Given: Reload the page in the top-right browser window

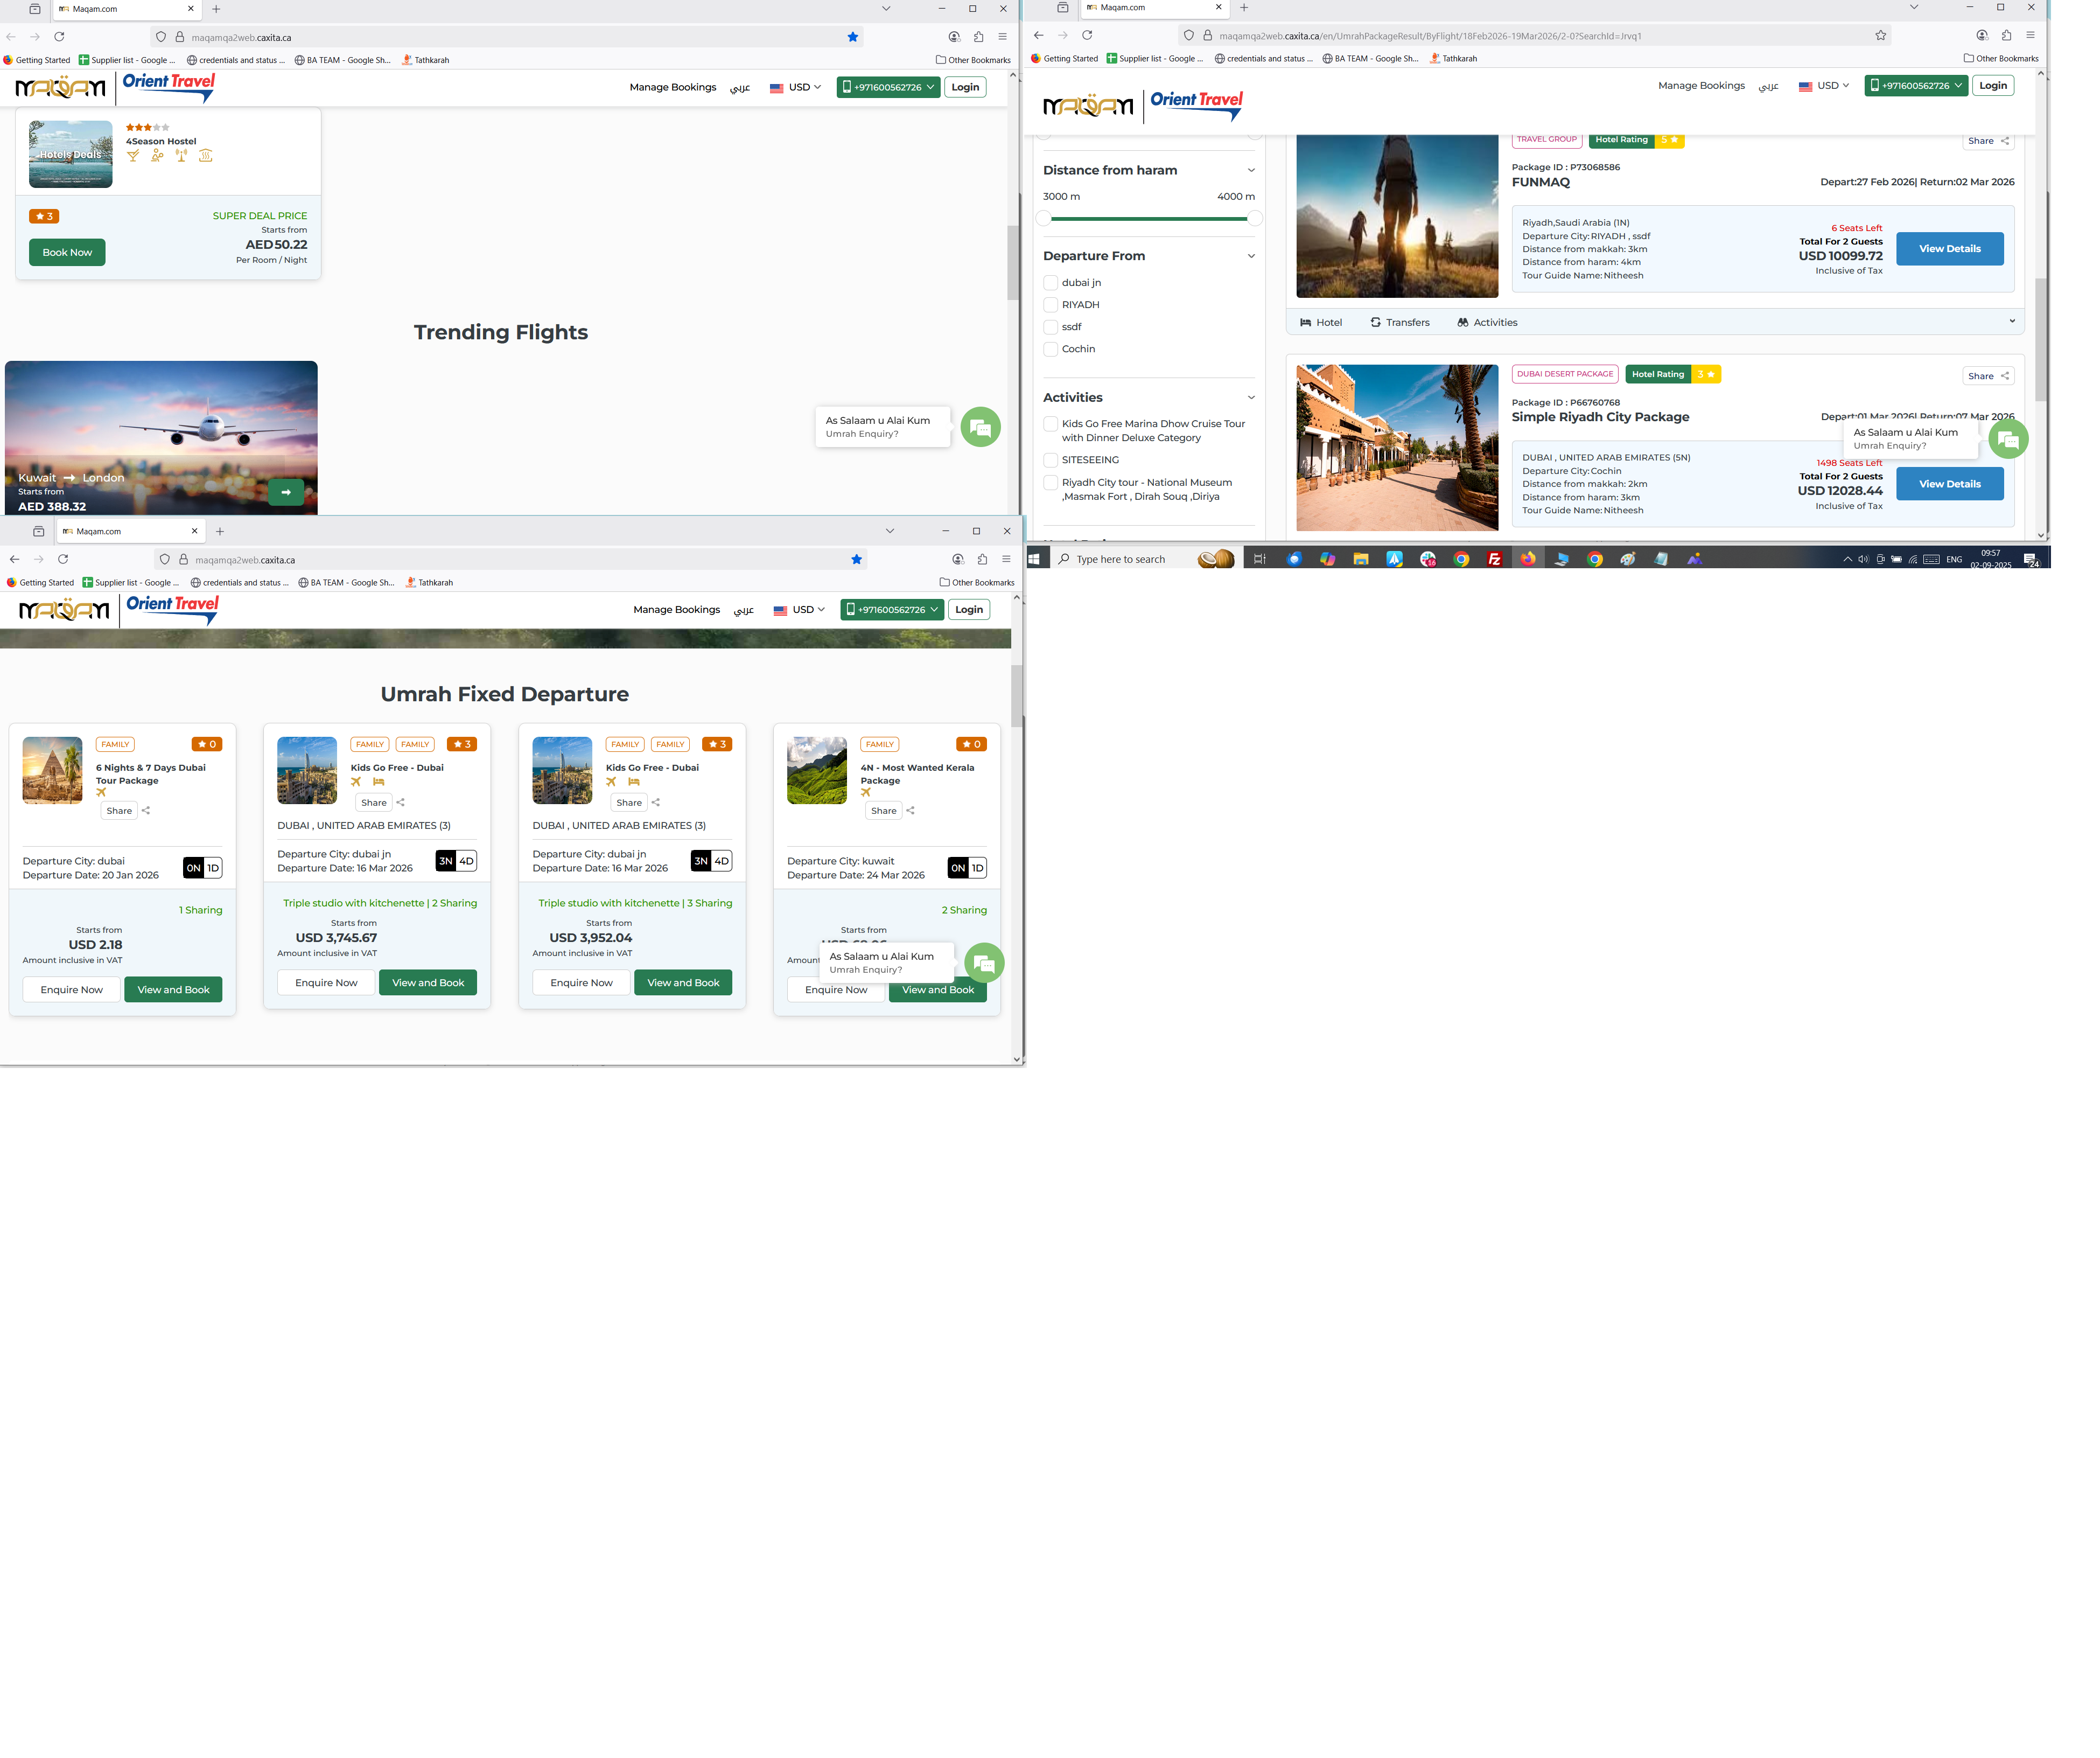Looking at the screenshot, I should tap(1087, 35).
